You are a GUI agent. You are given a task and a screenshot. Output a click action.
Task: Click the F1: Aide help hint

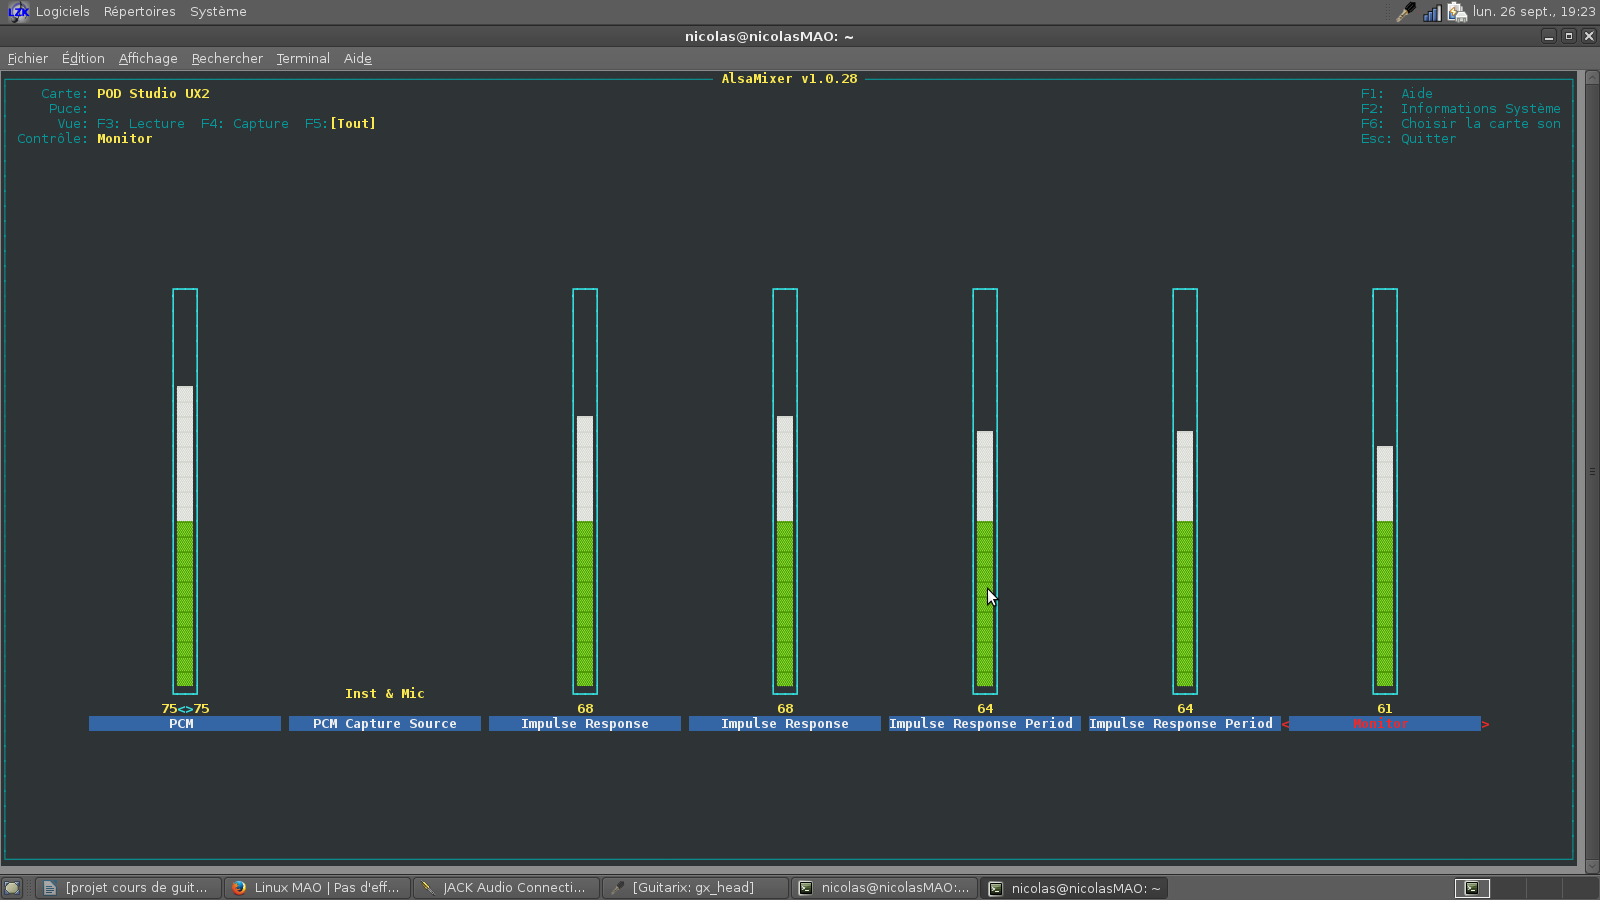click(1397, 94)
